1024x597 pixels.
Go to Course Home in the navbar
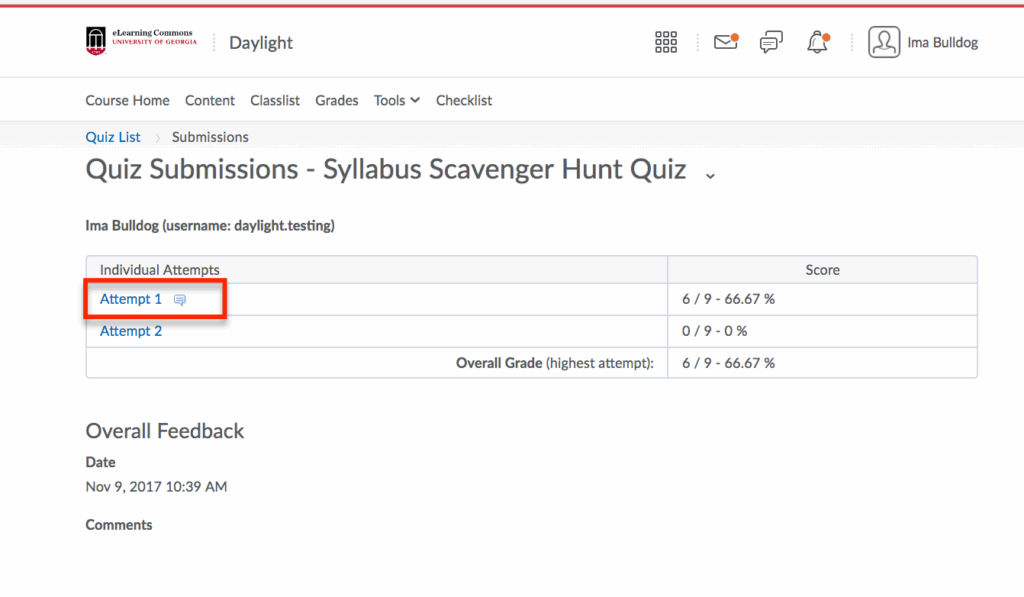[127, 100]
